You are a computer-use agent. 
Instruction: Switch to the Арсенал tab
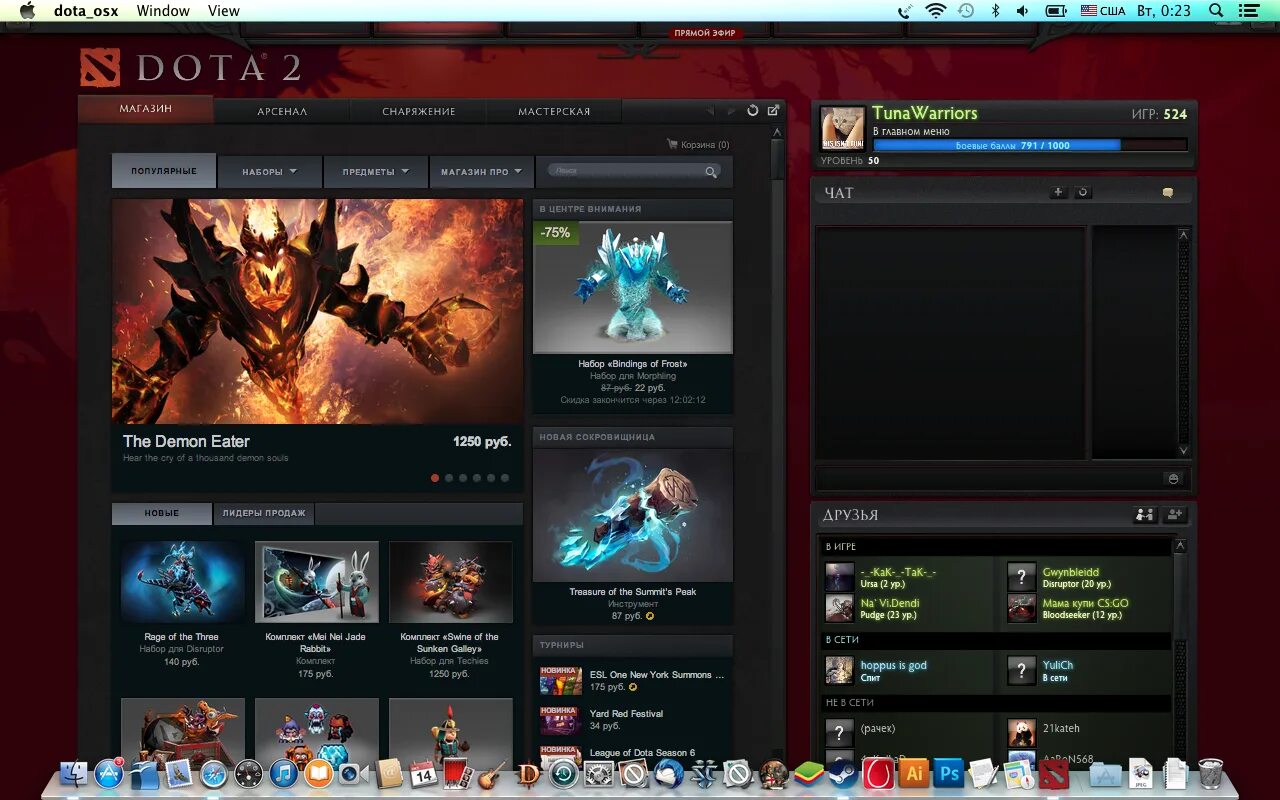coord(282,111)
